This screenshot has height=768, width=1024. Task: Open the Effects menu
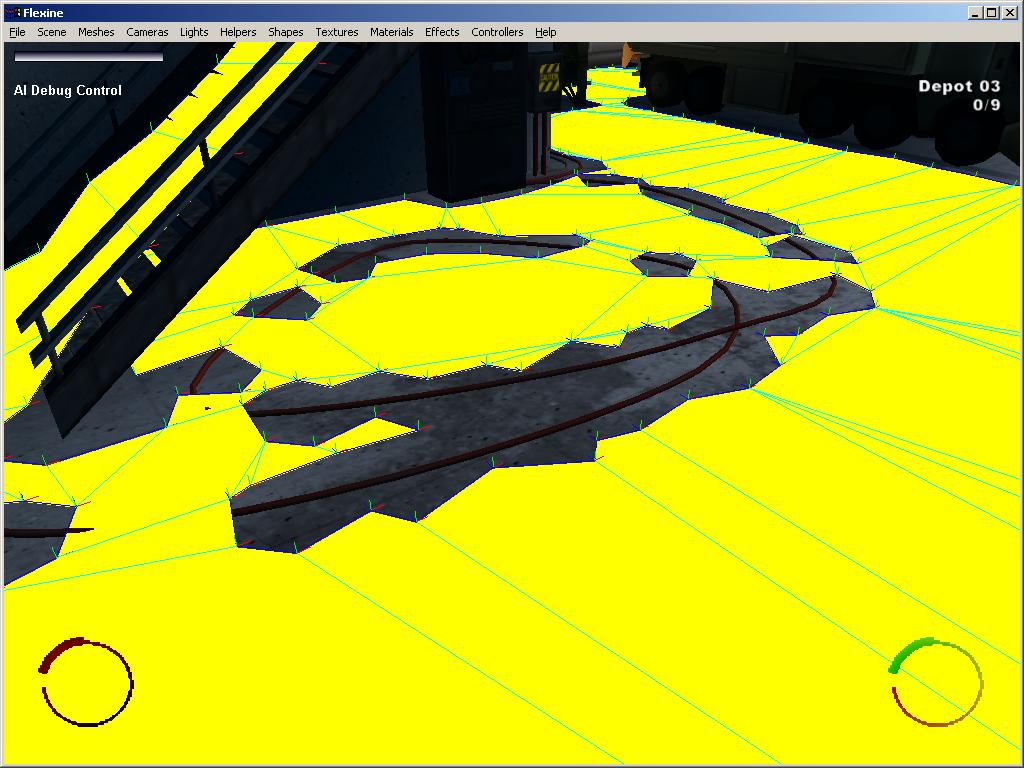click(442, 32)
